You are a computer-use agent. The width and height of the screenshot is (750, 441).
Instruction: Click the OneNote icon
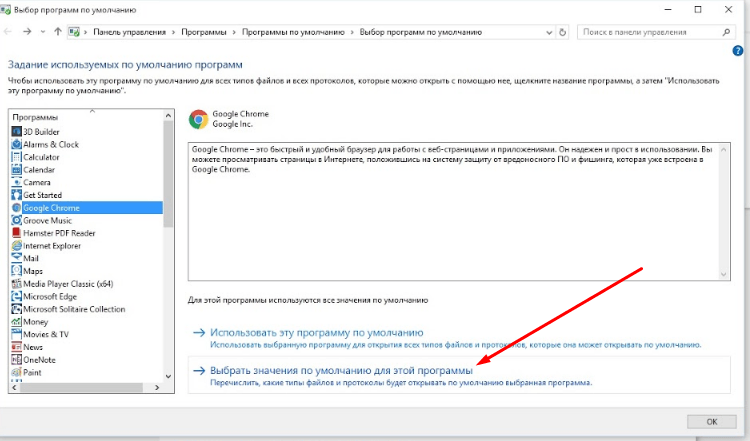(16, 360)
